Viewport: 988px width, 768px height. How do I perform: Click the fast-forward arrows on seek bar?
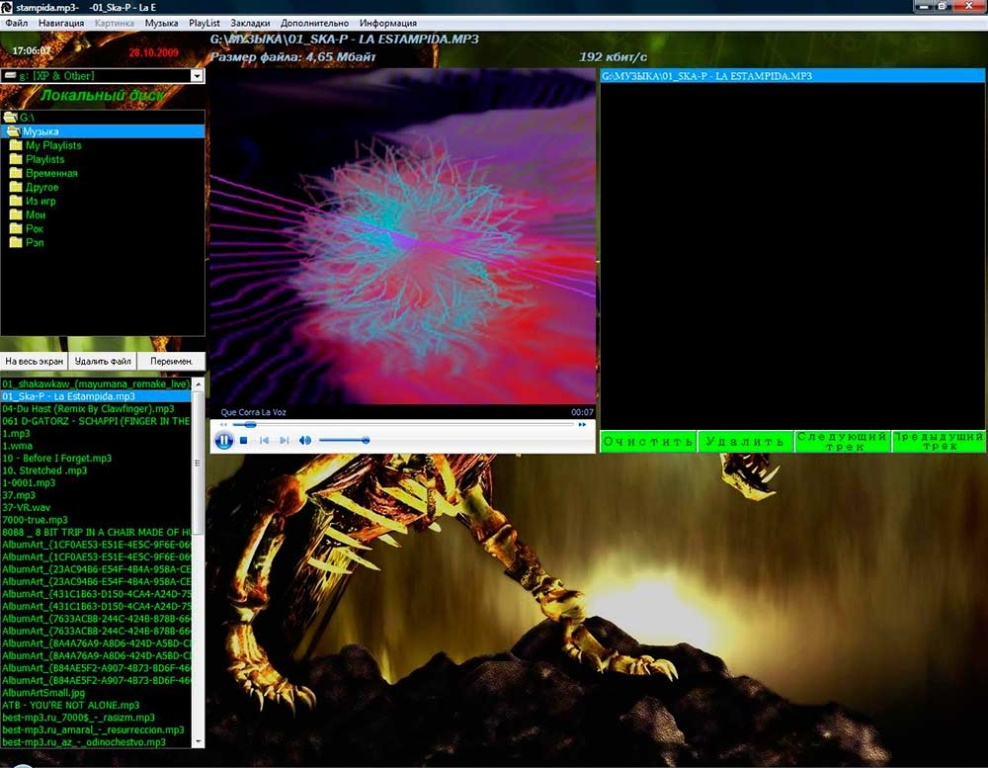582,425
